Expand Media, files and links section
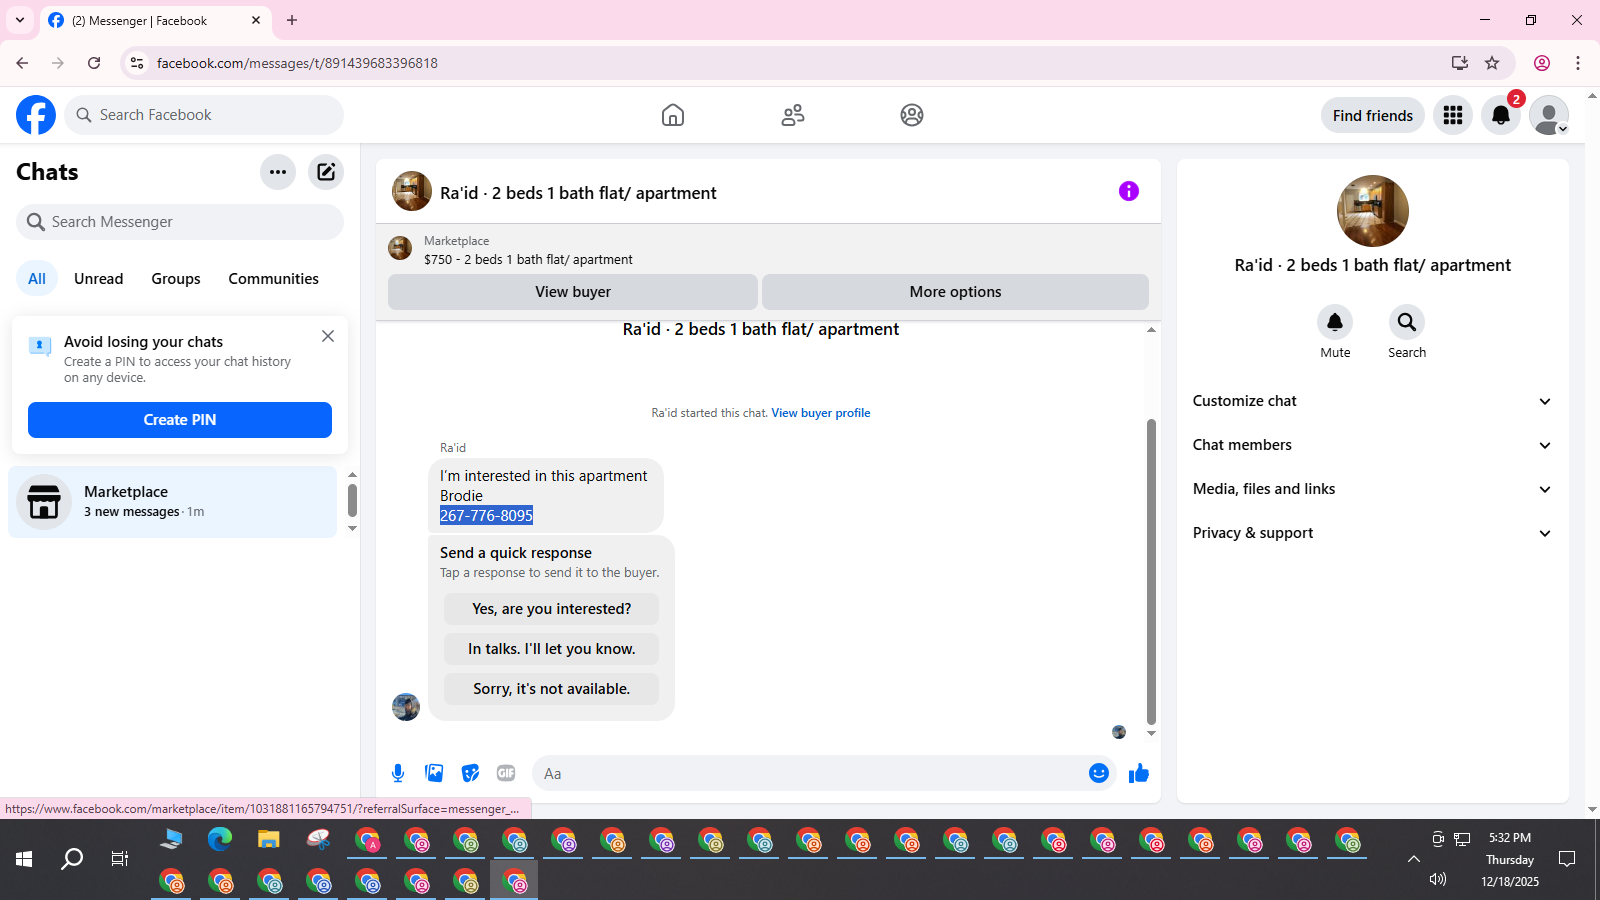This screenshot has width=1600, height=900. [x=1372, y=489]
